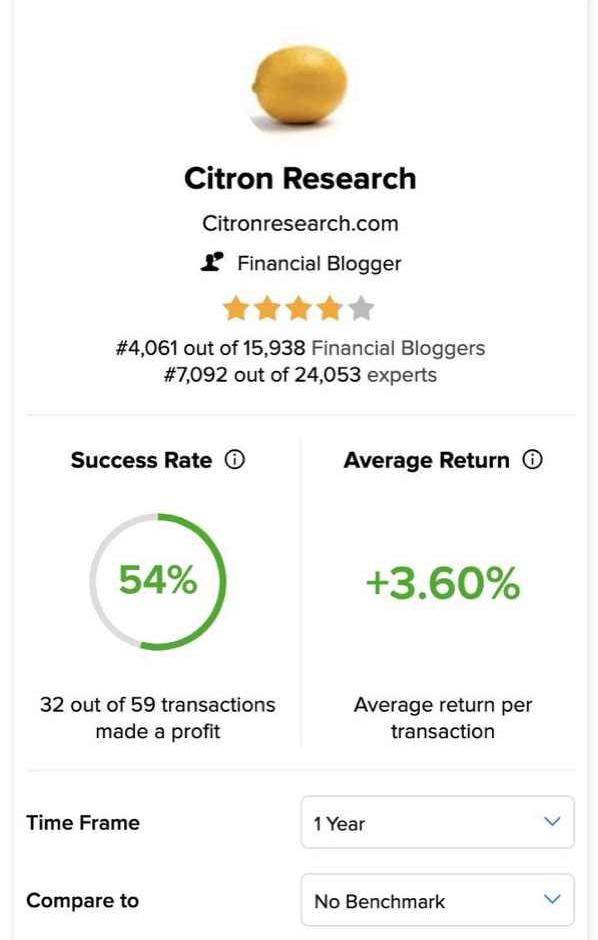
Task: Open the experts ranking link
Action: (x=401, y=375)
